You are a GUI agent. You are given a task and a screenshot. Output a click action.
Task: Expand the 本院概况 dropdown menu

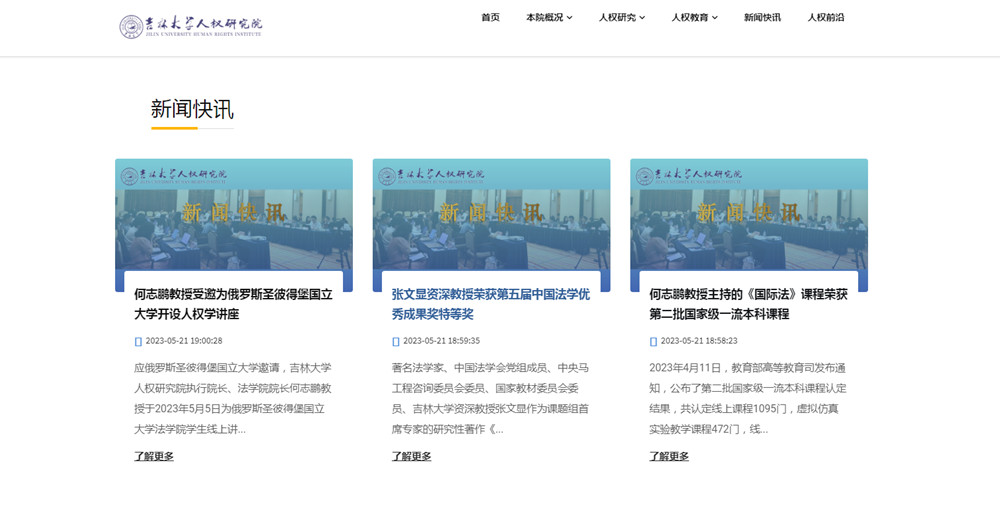(x=549, y=17)
